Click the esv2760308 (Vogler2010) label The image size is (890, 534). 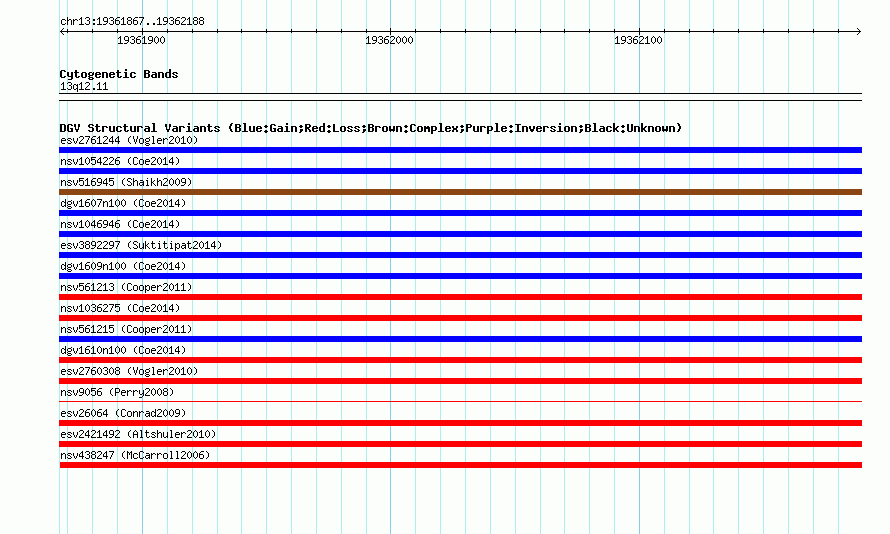pyautogui.click(x=129, y=371)
